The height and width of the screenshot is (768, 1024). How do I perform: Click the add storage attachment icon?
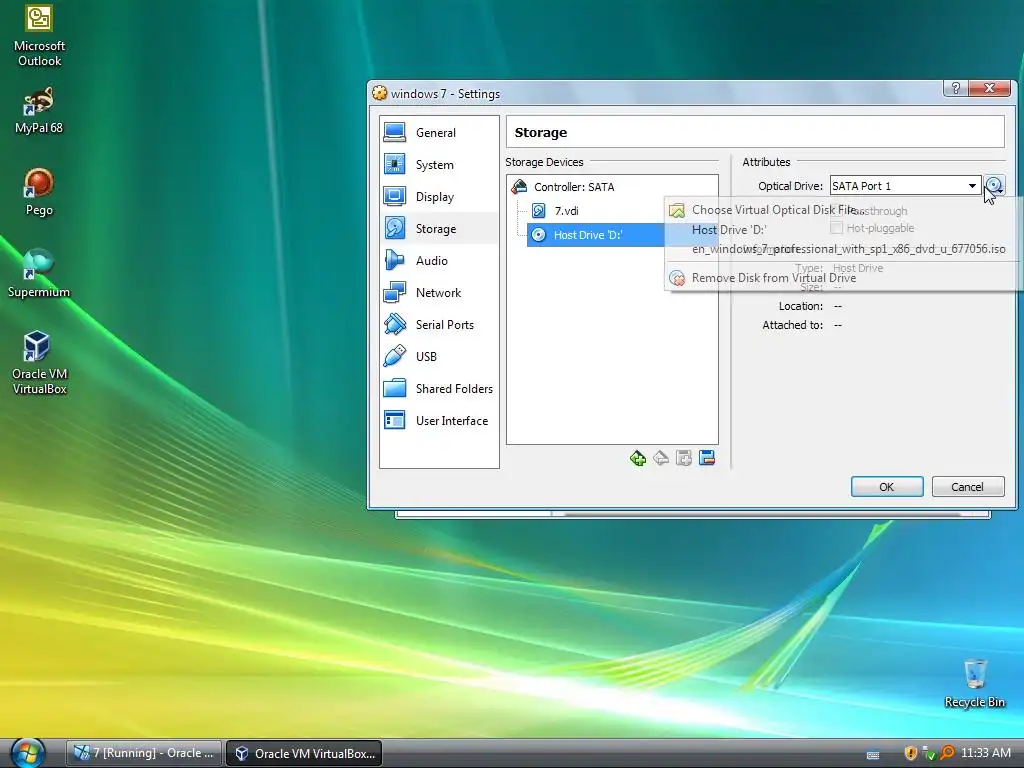pyautogui.click(x=684, y=458)
